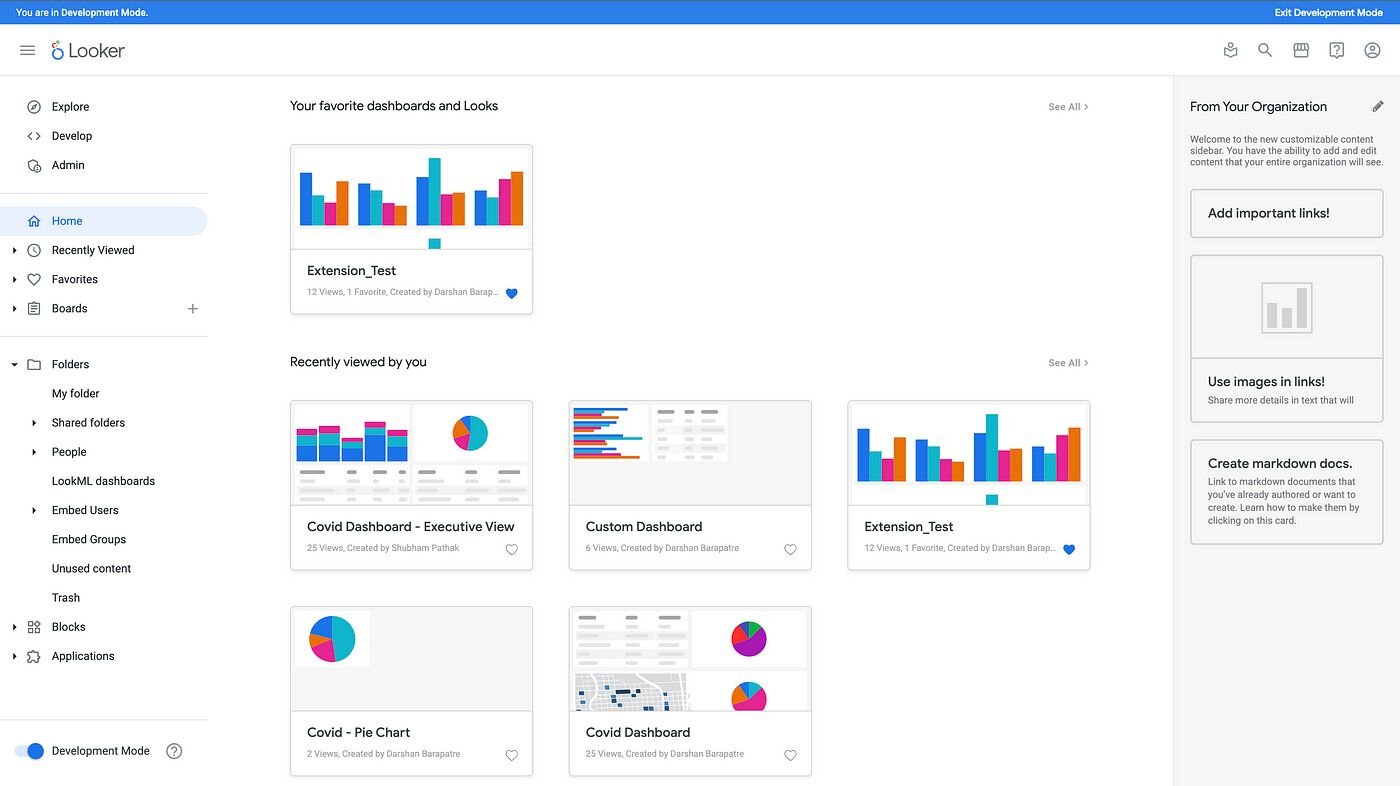1400x786 pixels.
Task: Favorite the Covid Dashboard - Executive View
Action: click(511, 549)
